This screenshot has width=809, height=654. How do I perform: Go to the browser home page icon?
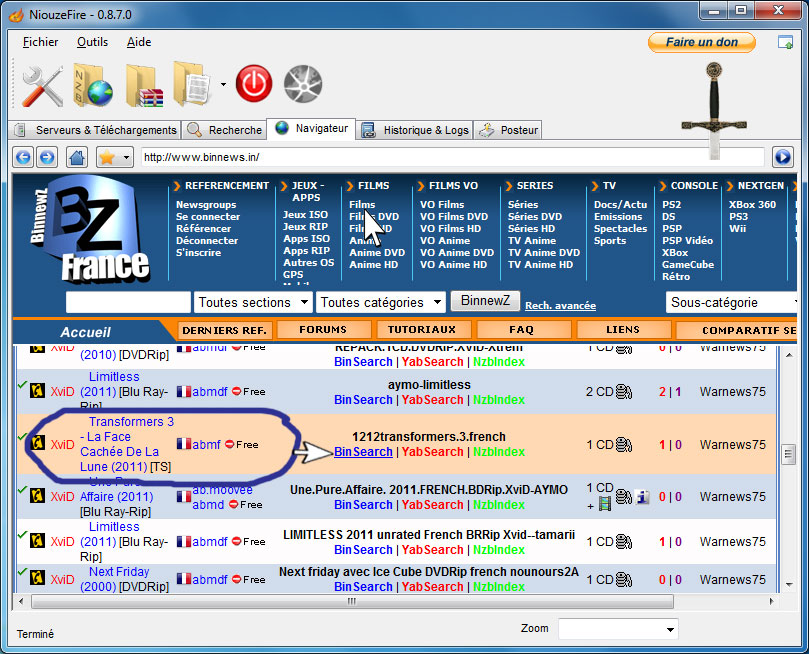point(77,157)
